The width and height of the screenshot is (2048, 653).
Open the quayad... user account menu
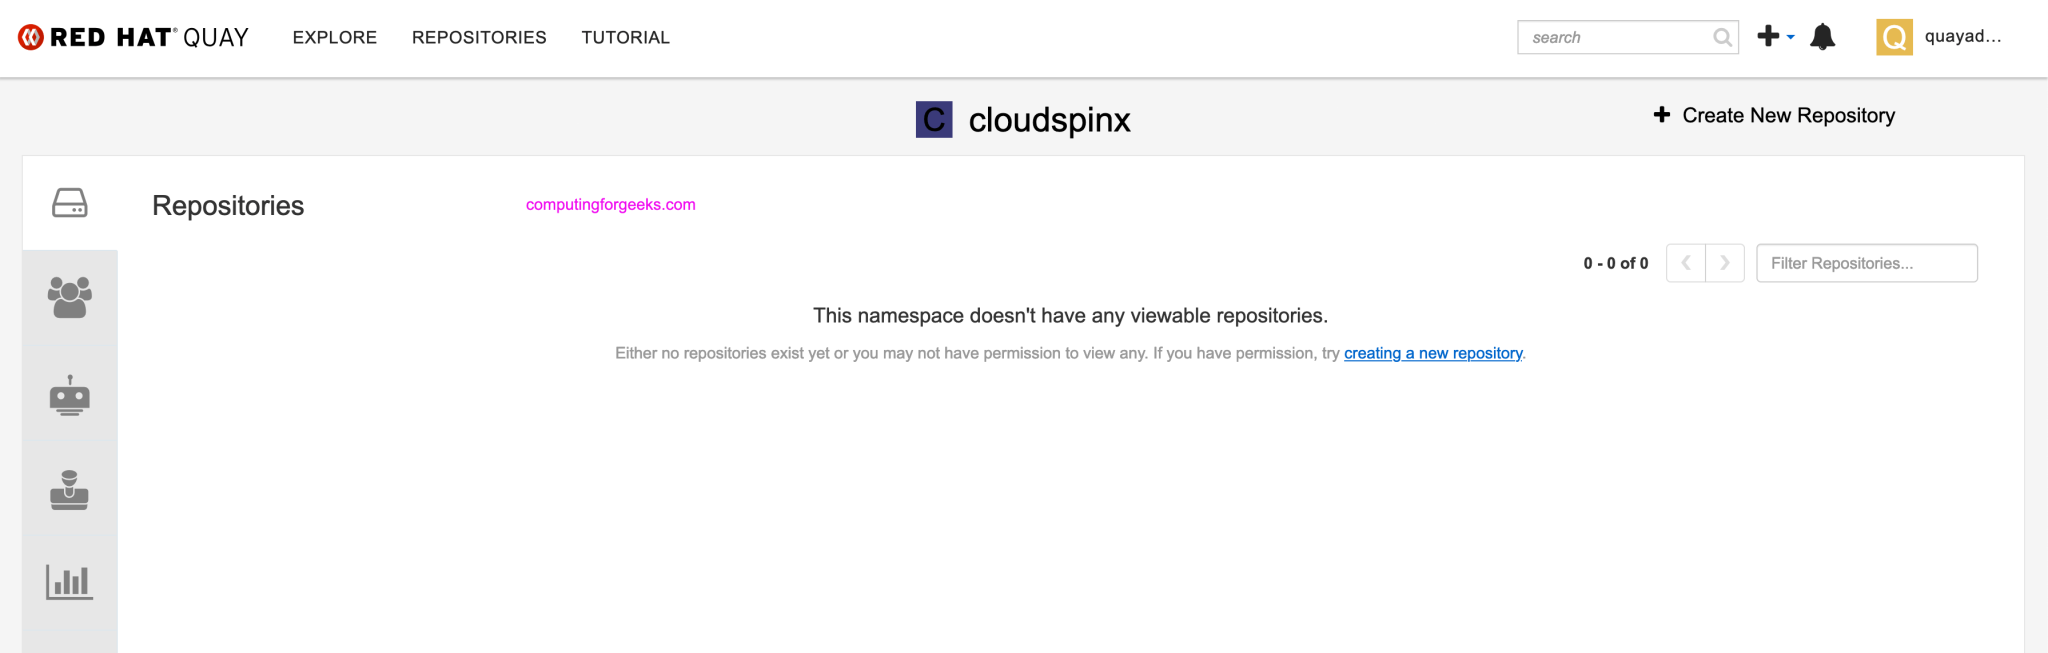pos(1962,36)
